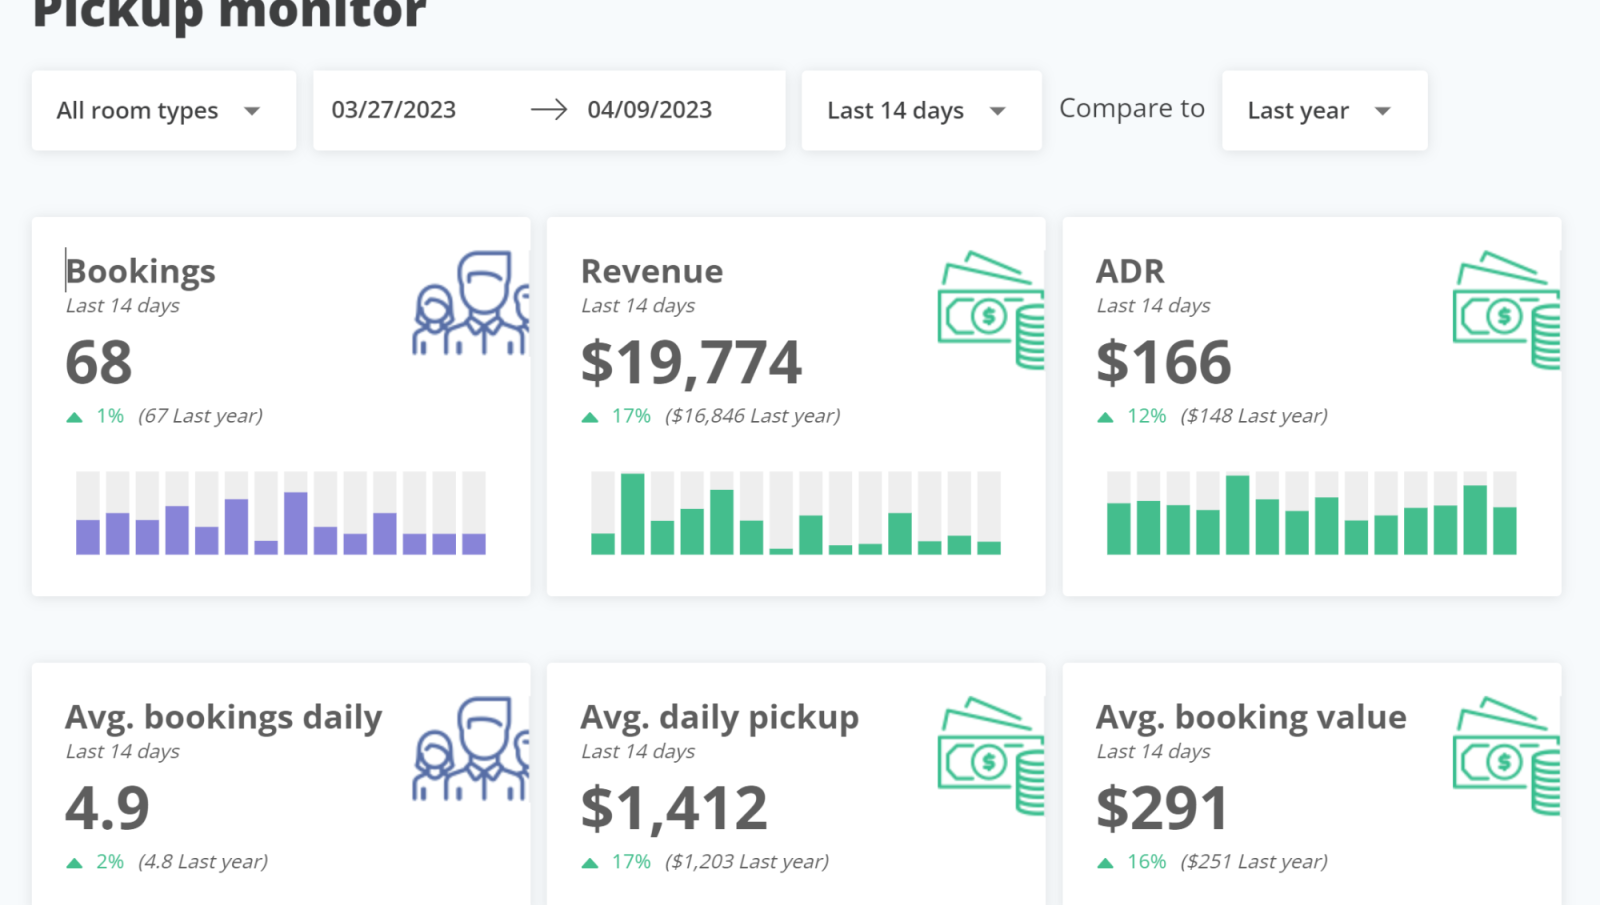This screenshot has height=905, width=1600.
Task: Click the money icon in Revenue card
Action: coord(990,310)
